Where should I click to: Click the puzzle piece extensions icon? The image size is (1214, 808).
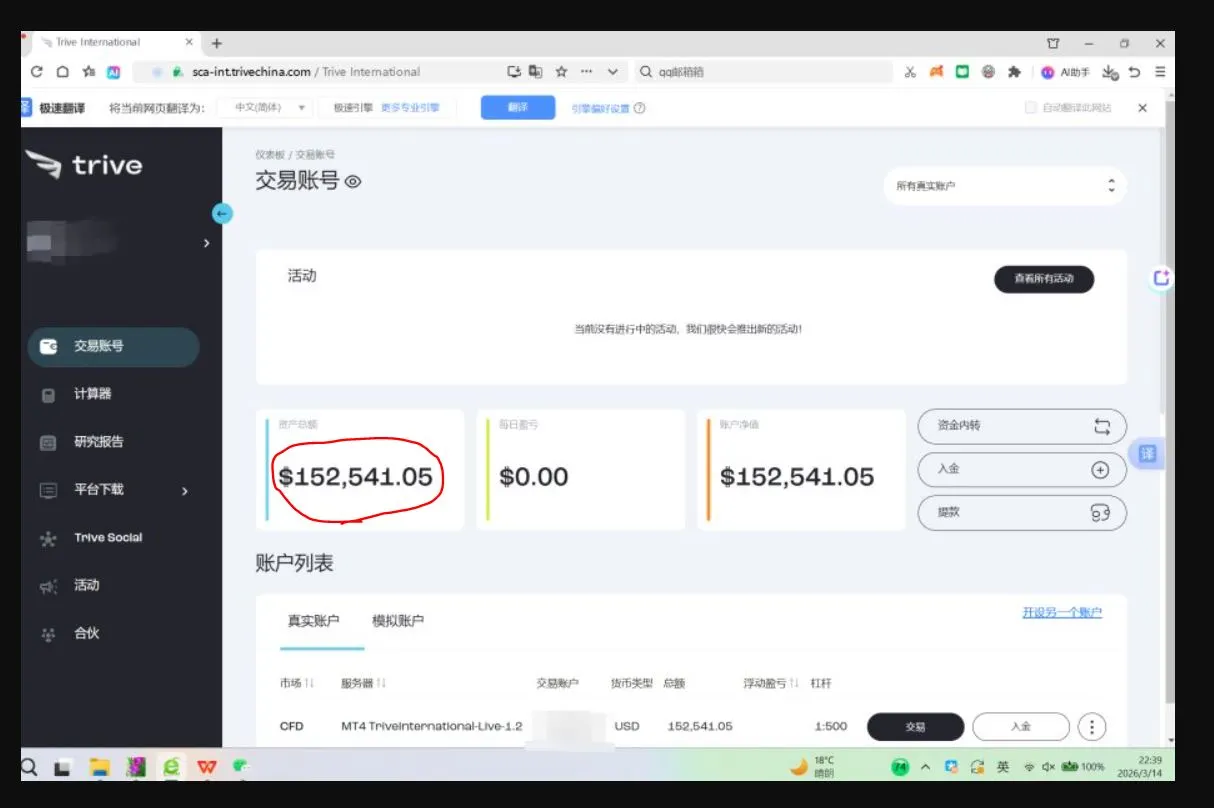pyautogui.click(x=1014, y=72)
